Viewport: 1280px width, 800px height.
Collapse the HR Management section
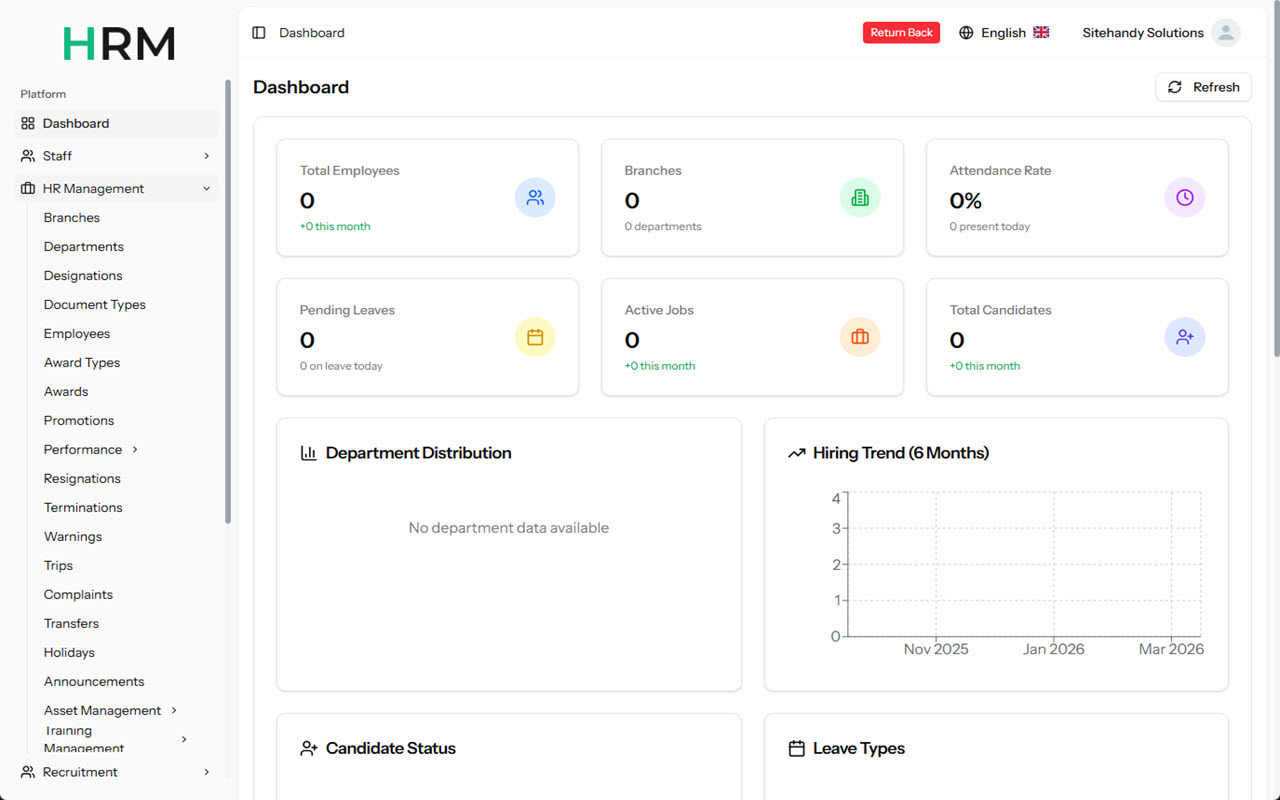point(116,189)
